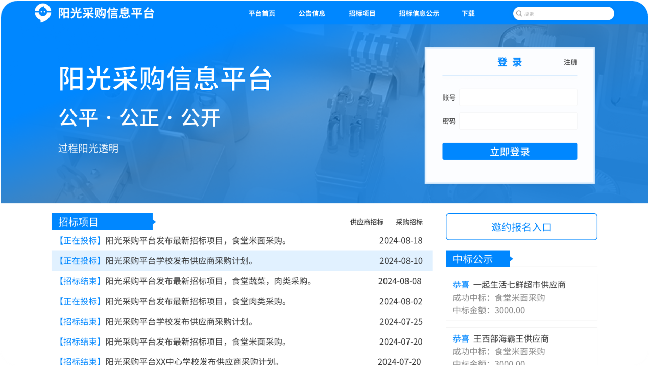Open the 邀约报名入口 button
Image resolution: width=651 pixels, height=367 pixels.
pyautogui.click(x=521, y=227)
